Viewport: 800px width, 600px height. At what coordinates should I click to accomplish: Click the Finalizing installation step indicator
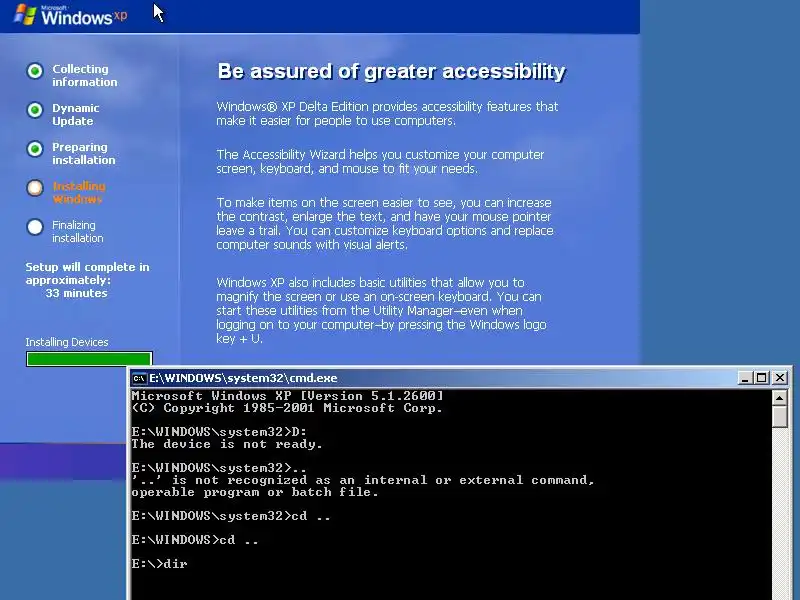pos(35,227)
